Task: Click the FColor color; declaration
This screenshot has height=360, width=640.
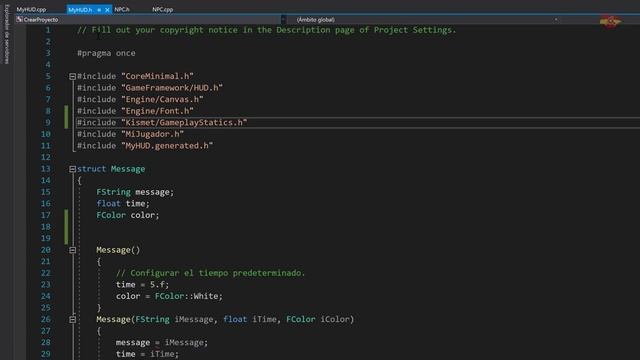Action: 128,215
